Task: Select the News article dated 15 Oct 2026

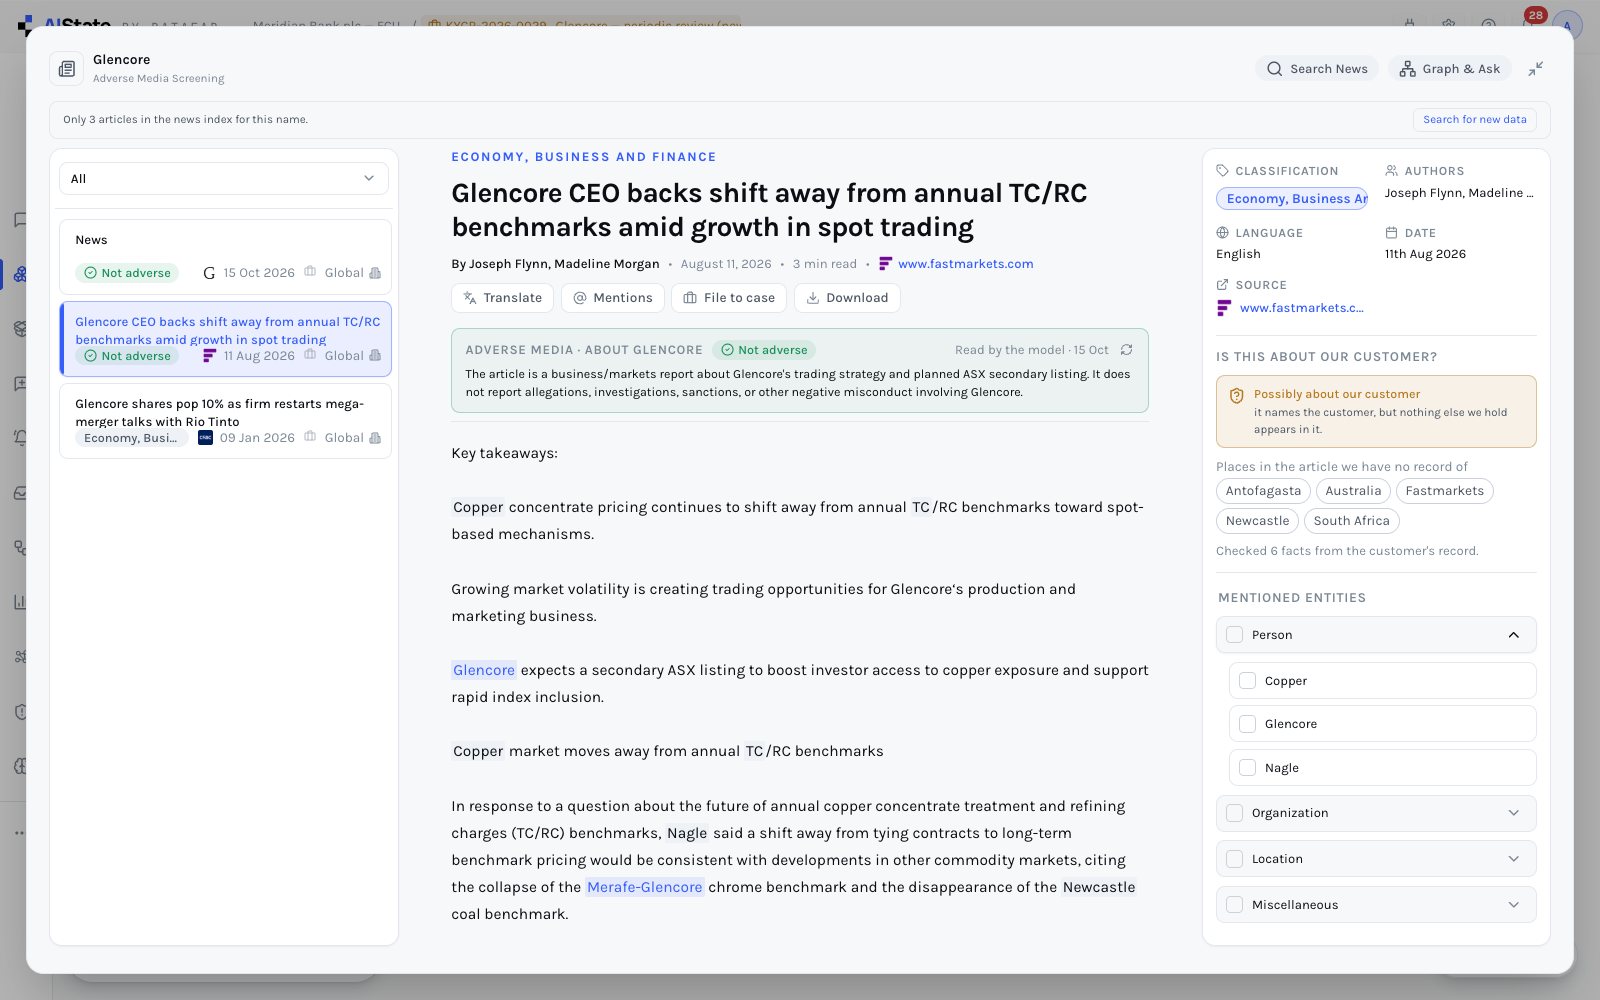Action: [x=225, y=256]
